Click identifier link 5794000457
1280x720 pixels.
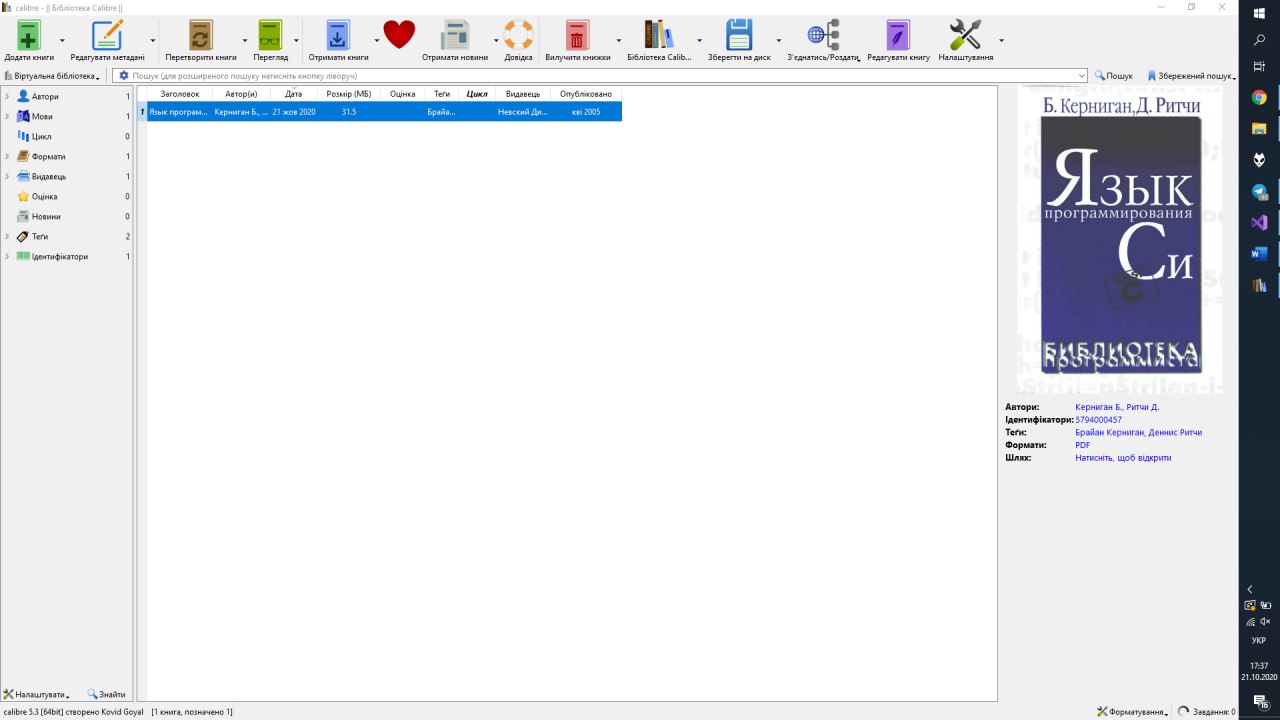click(x=1098, y=420)
